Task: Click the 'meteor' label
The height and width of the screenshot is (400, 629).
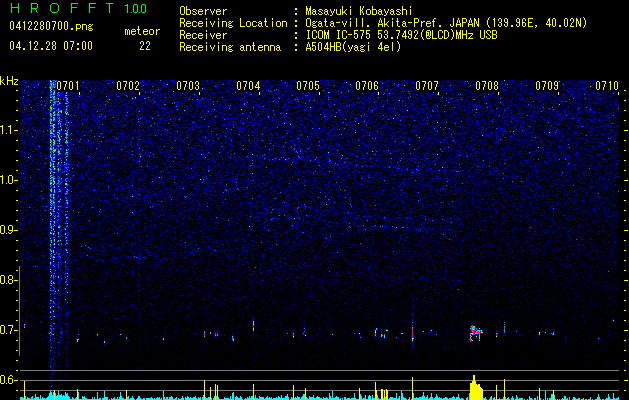Action: [x=142, y=31]
